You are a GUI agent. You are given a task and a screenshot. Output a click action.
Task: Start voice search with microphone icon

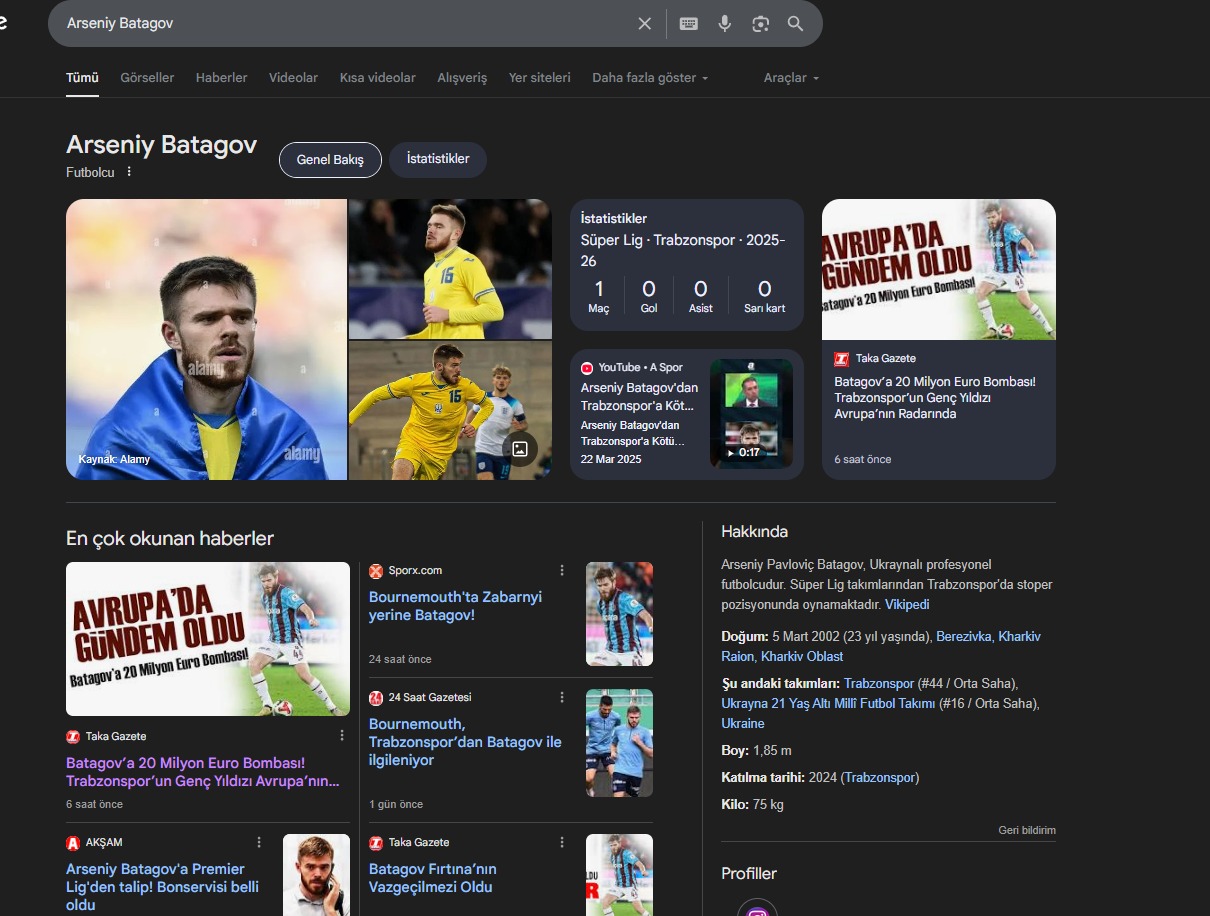[725, 24]
